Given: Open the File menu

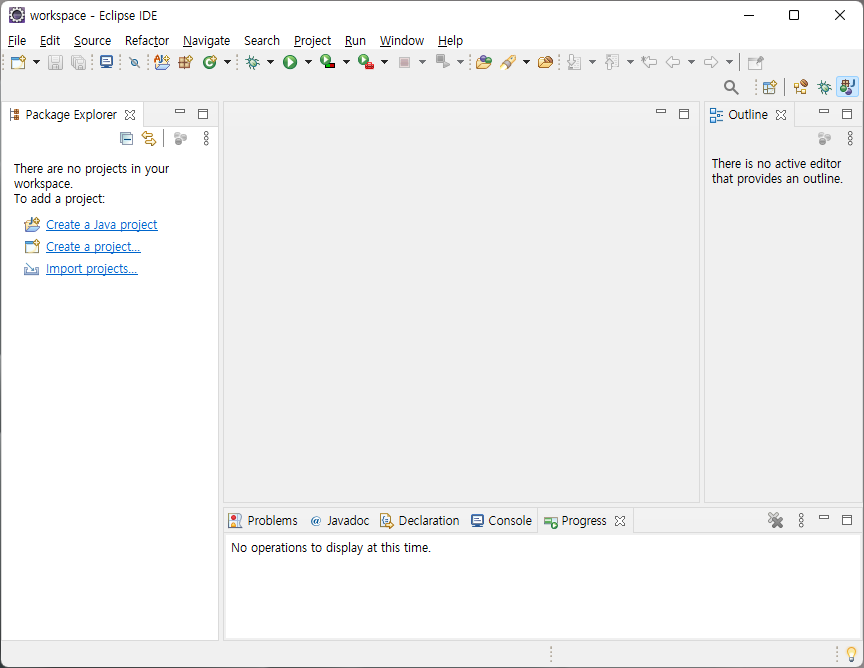Looking at the screenshot, I should 17,41.
